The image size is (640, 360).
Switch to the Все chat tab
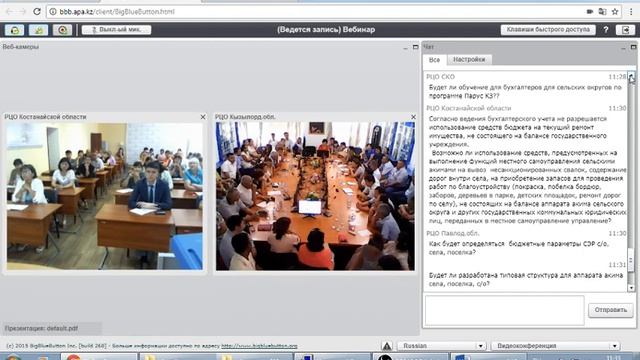434,60
